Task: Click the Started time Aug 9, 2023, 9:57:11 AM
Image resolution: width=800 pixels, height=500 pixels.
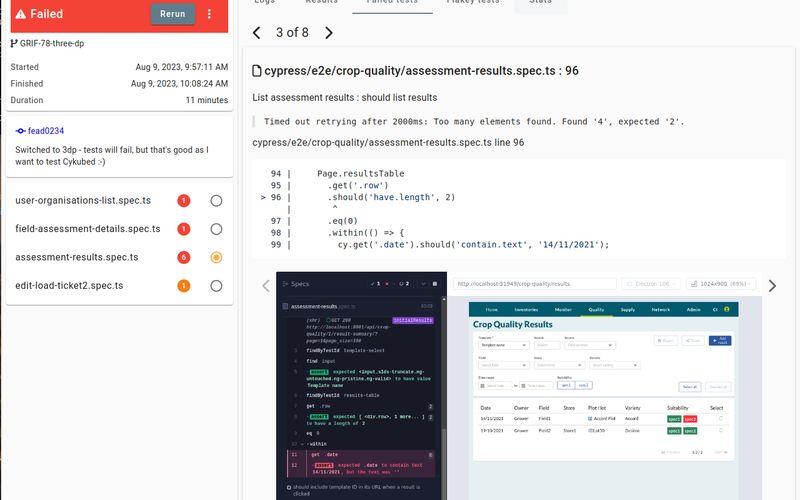Action: (x=182, y=67)
